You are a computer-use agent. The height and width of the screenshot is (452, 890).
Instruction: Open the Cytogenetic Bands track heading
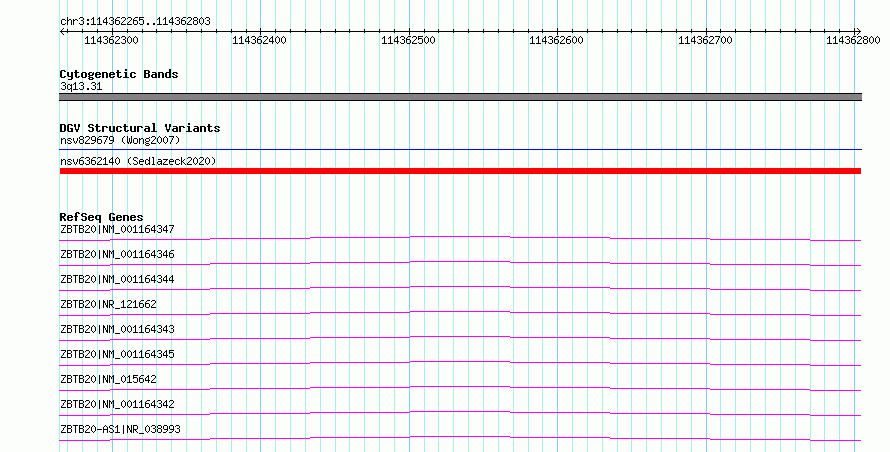pos(119,74)
